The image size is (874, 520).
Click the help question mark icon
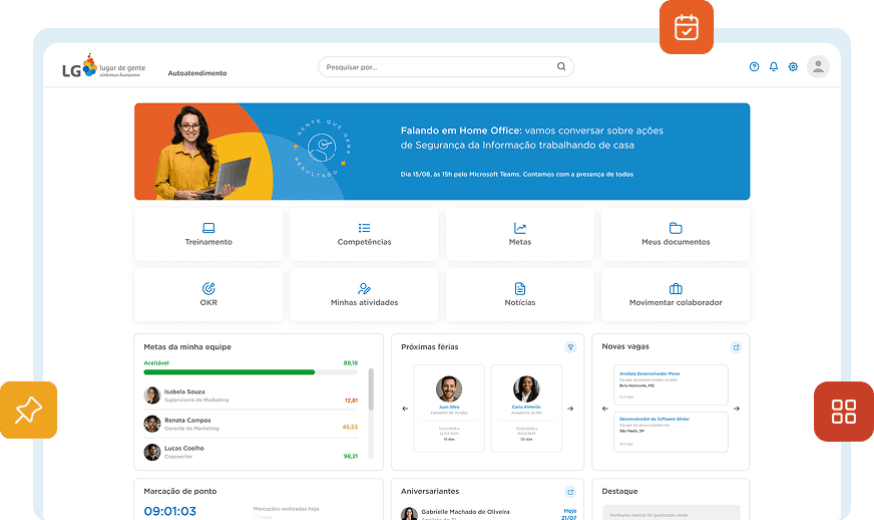pos(754,67)
